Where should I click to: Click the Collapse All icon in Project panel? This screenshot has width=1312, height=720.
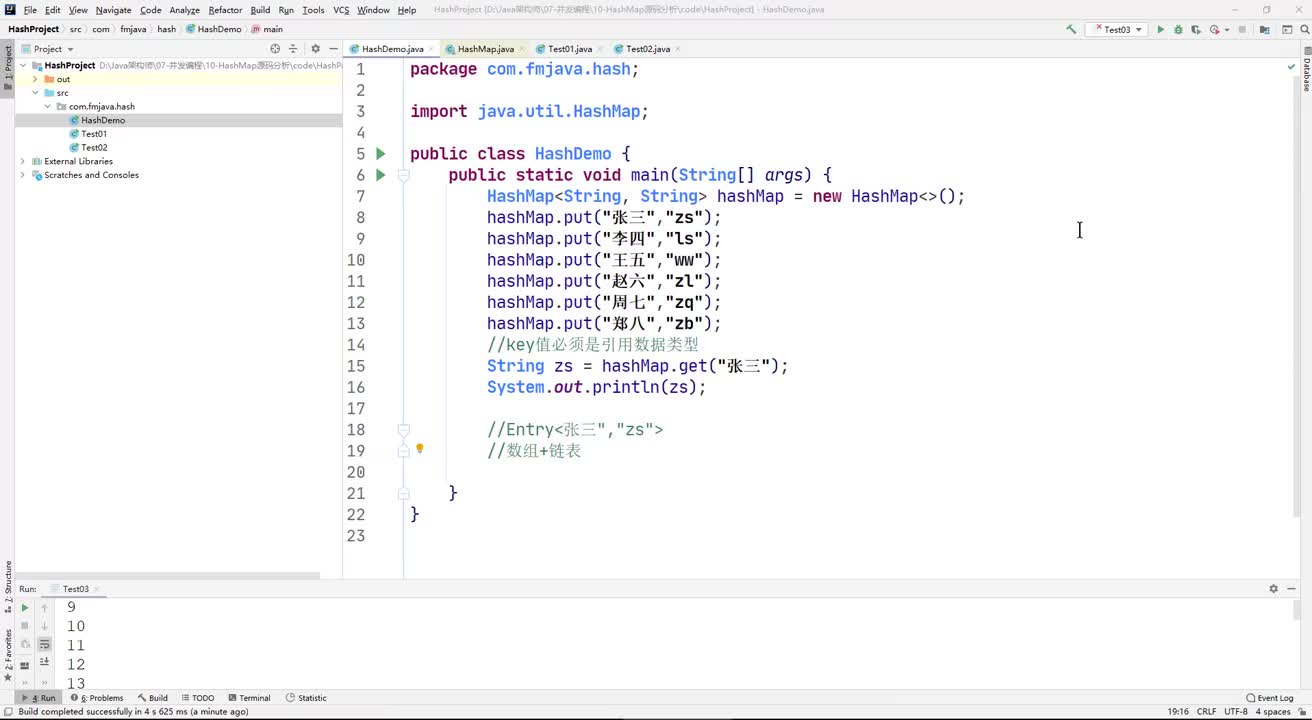(293, 48)
